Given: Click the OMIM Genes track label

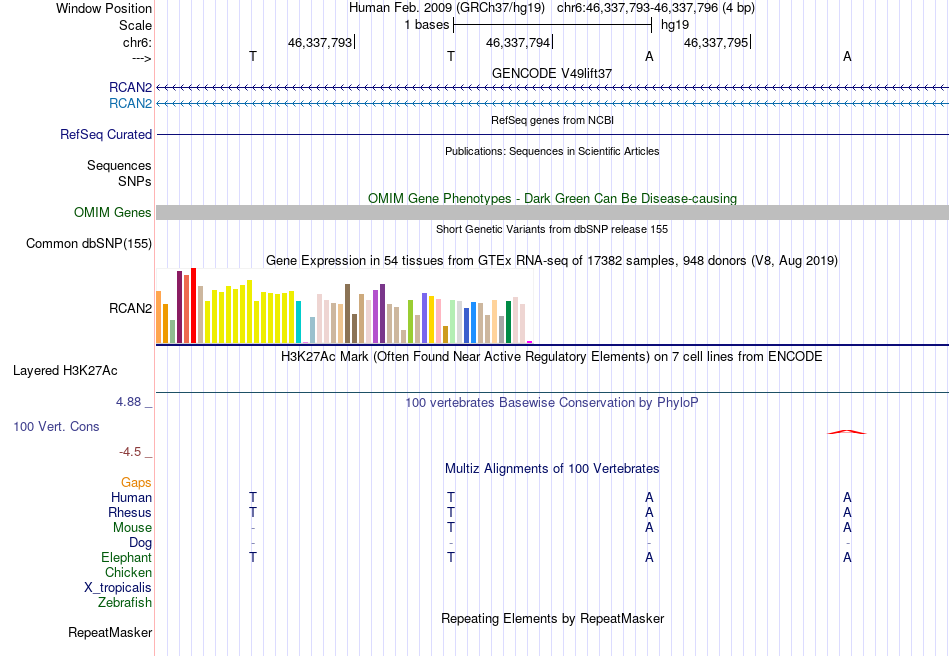Looking at the screenshot, I should coord(113,213).
